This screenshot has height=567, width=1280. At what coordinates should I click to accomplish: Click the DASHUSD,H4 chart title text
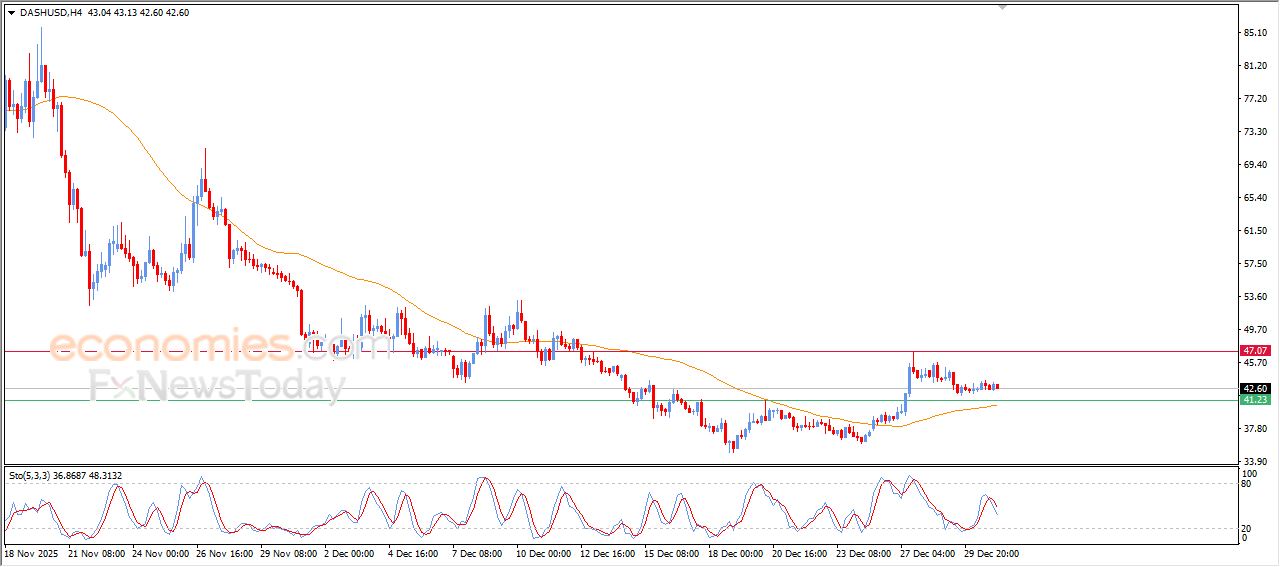51,12
